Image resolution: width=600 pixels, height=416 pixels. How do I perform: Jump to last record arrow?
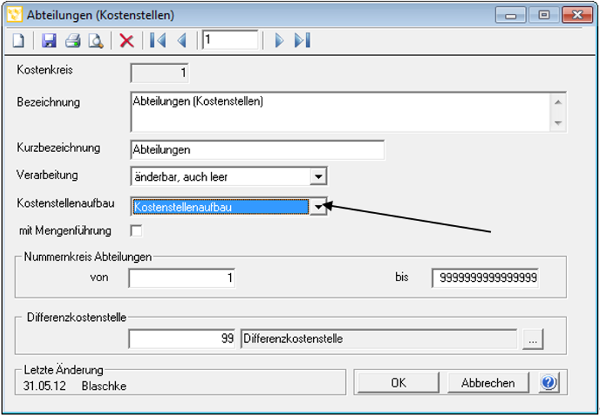coord(302,41)
